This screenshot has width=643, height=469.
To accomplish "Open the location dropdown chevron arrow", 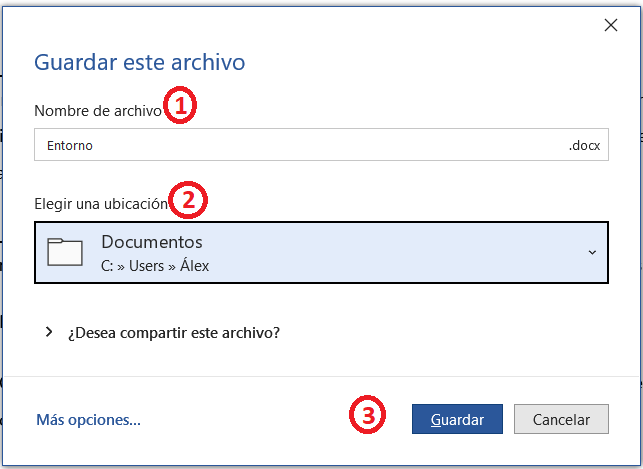I will point(592,253).
